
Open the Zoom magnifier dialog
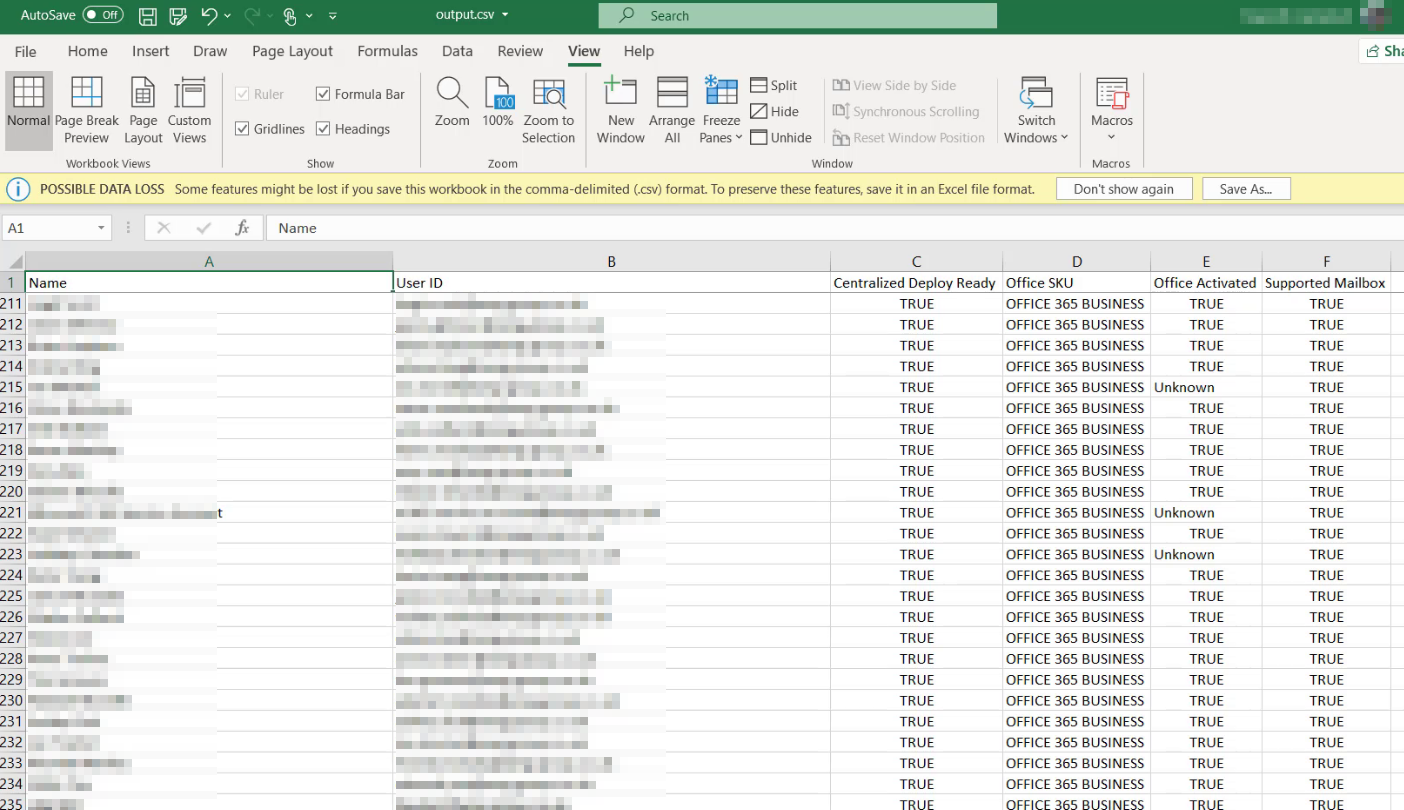tap(452, 102)
